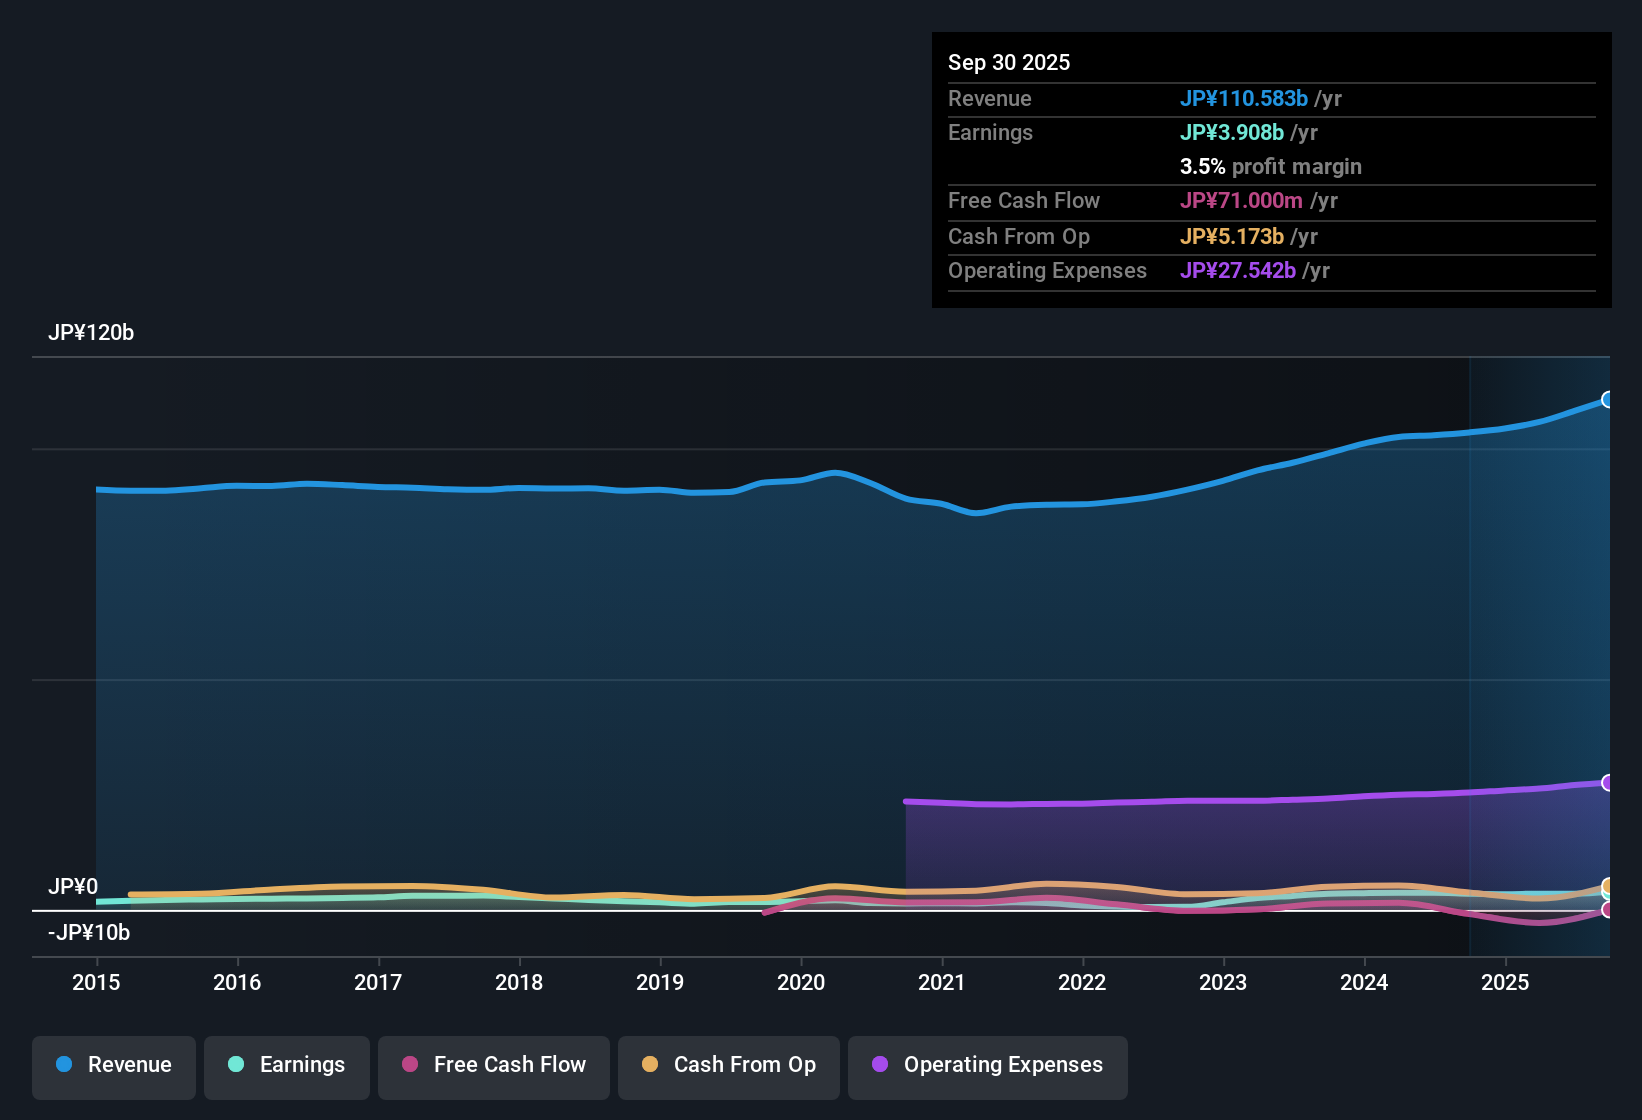Screen dimensions: 1642x1120
Task: Toggle the Revenue series visibility
Action: coord(113,1065)
